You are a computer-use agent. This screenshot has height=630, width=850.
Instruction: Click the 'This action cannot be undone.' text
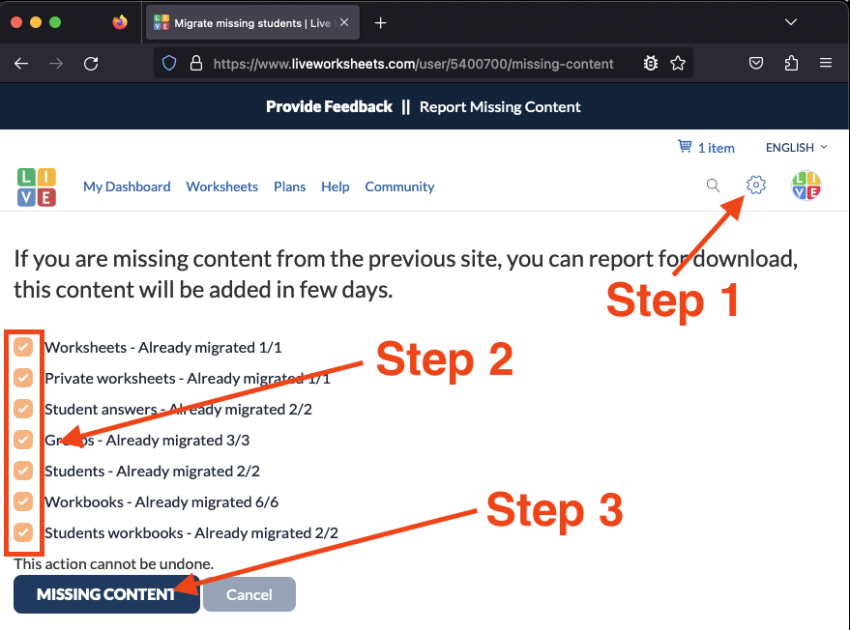point(114,564)
